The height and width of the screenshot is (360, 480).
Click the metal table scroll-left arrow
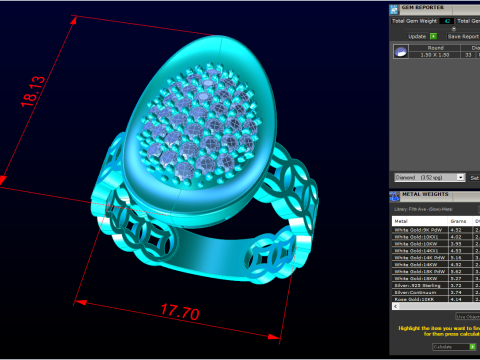[x=396, y=306]
